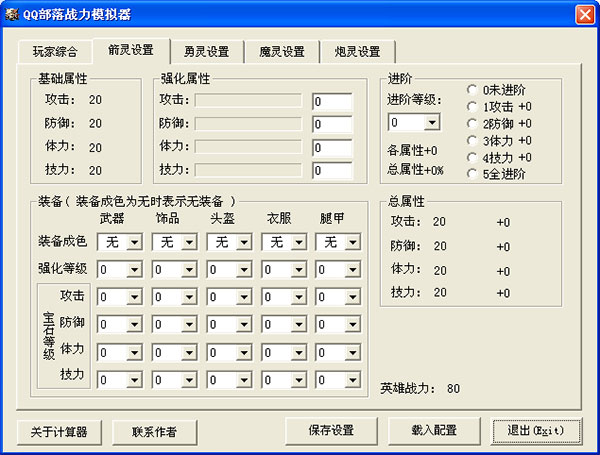Click the 强化属性 技力 progress bar
Viewport: 600px width, 455px height.
coord(248,170)
